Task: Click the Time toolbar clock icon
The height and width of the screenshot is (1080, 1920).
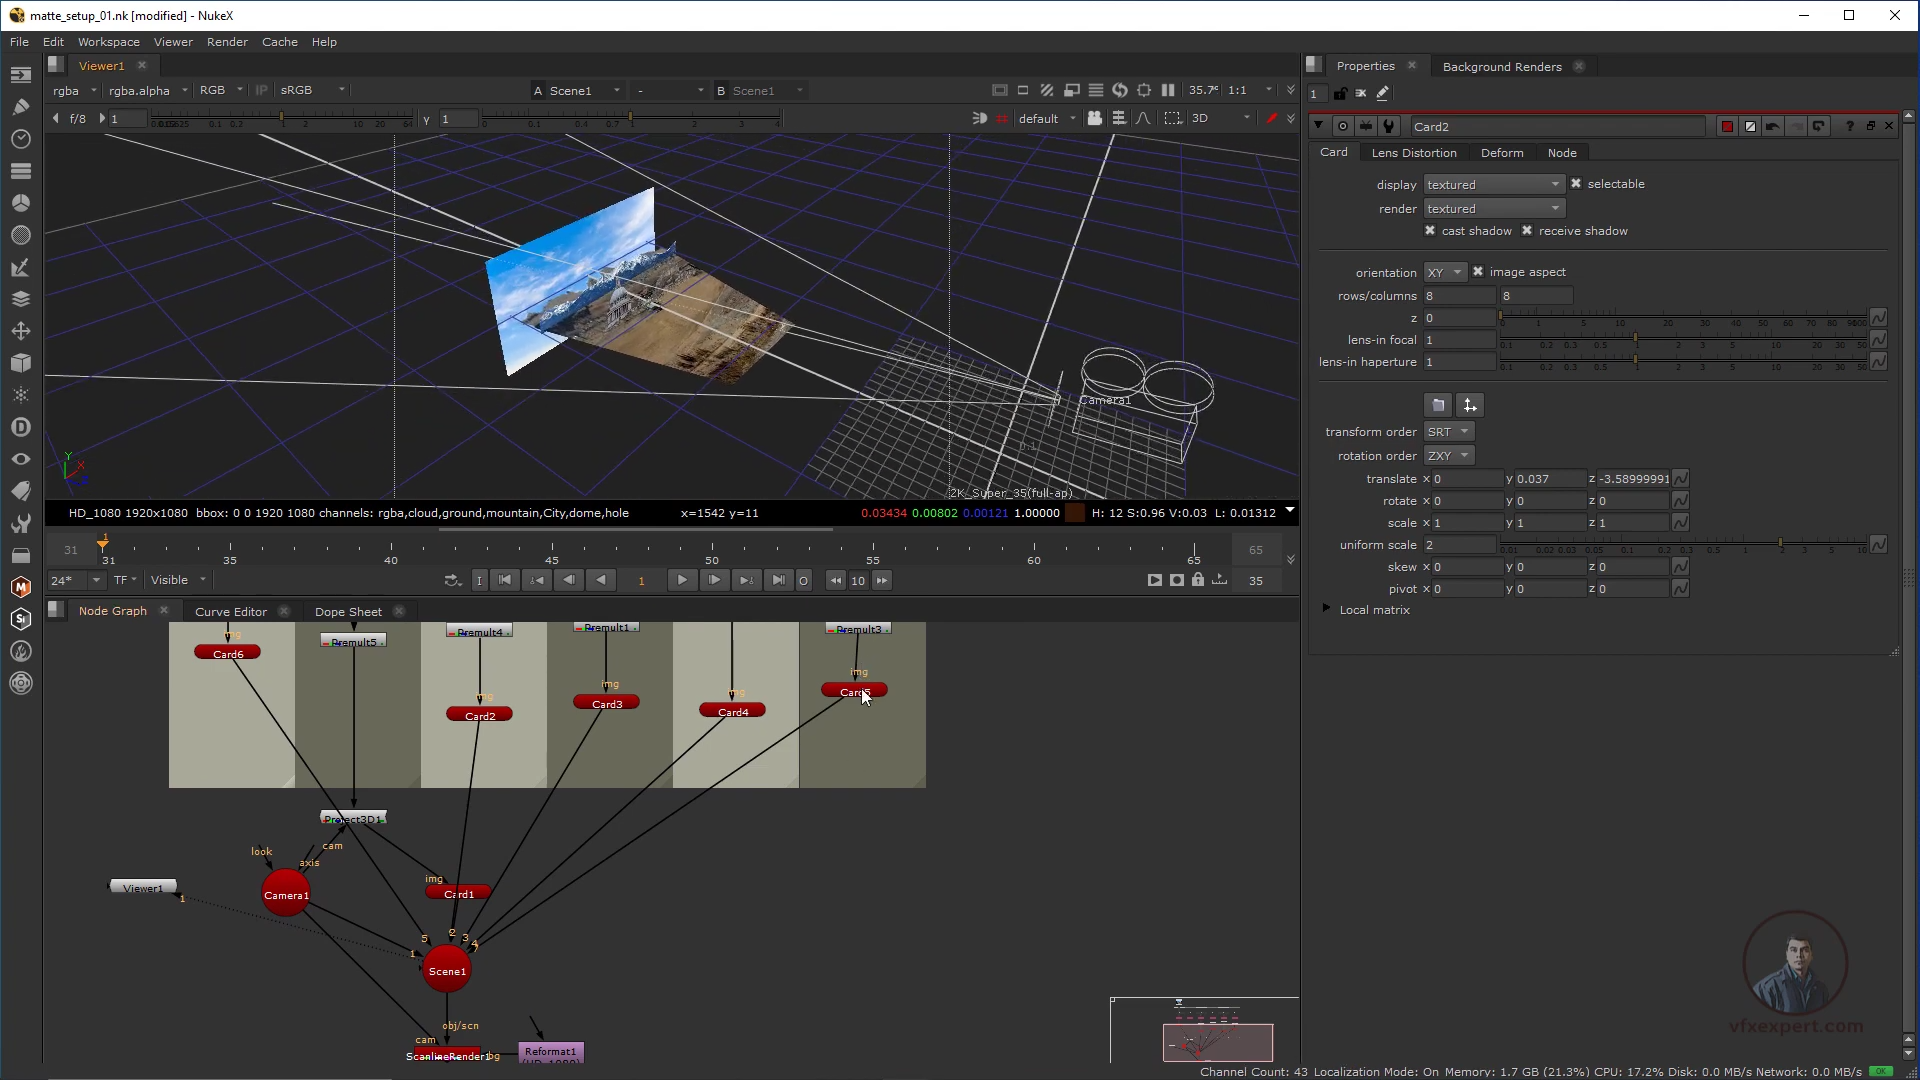Action: (x=20, y=139)
